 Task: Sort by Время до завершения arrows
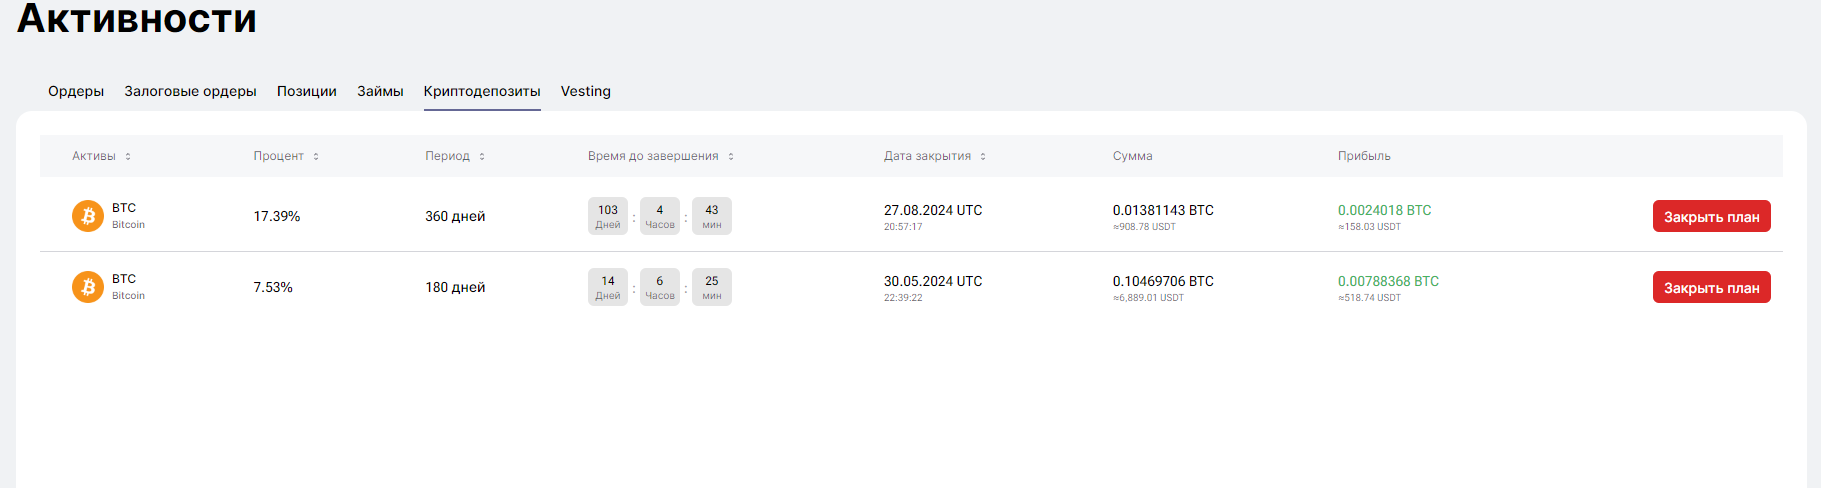coord(731,157)
